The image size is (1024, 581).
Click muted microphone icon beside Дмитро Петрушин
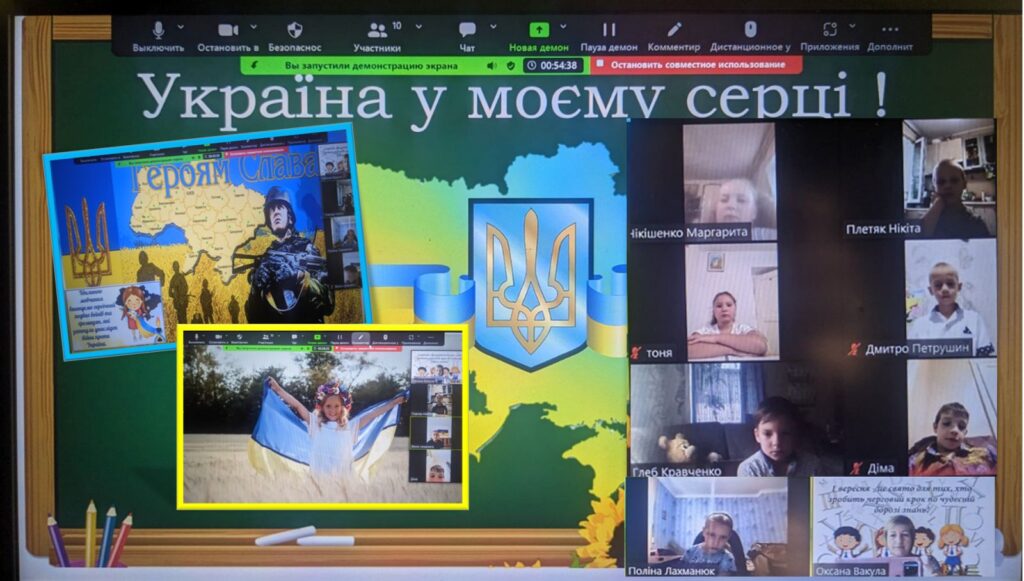click(854, 349)
